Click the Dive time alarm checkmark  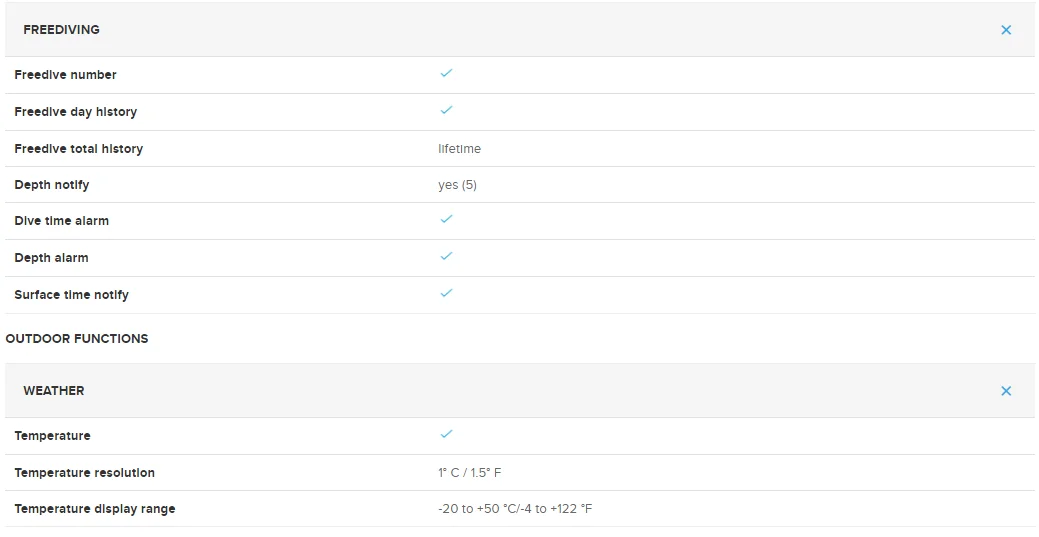click(x=446, y=219)
